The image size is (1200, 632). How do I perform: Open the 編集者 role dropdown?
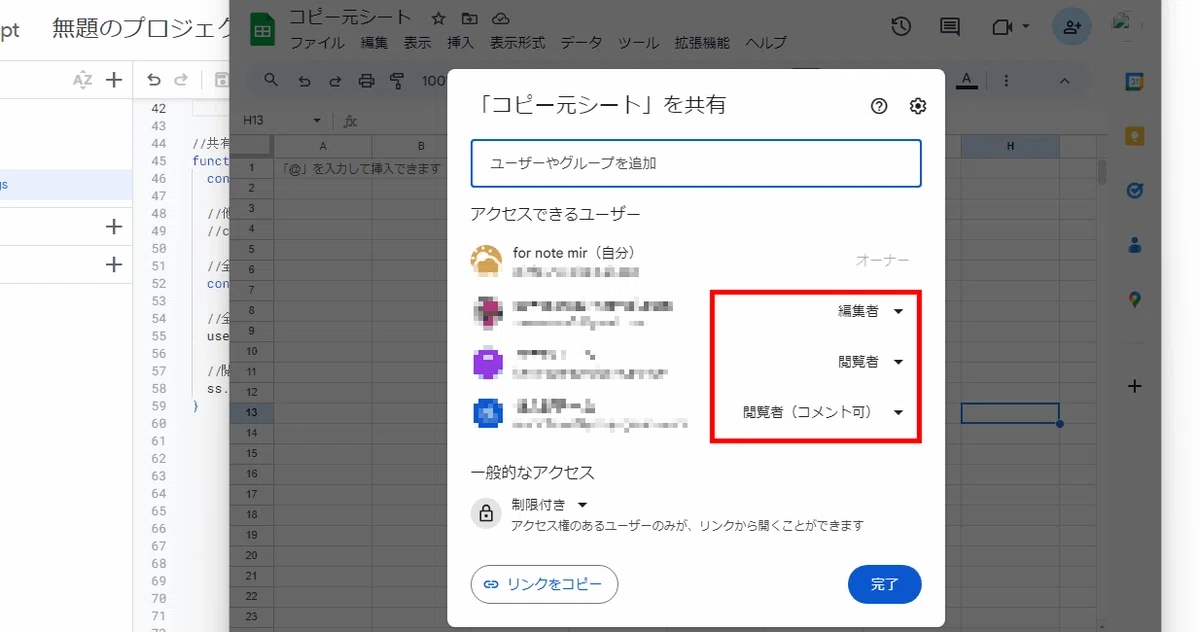click(871, 311)
